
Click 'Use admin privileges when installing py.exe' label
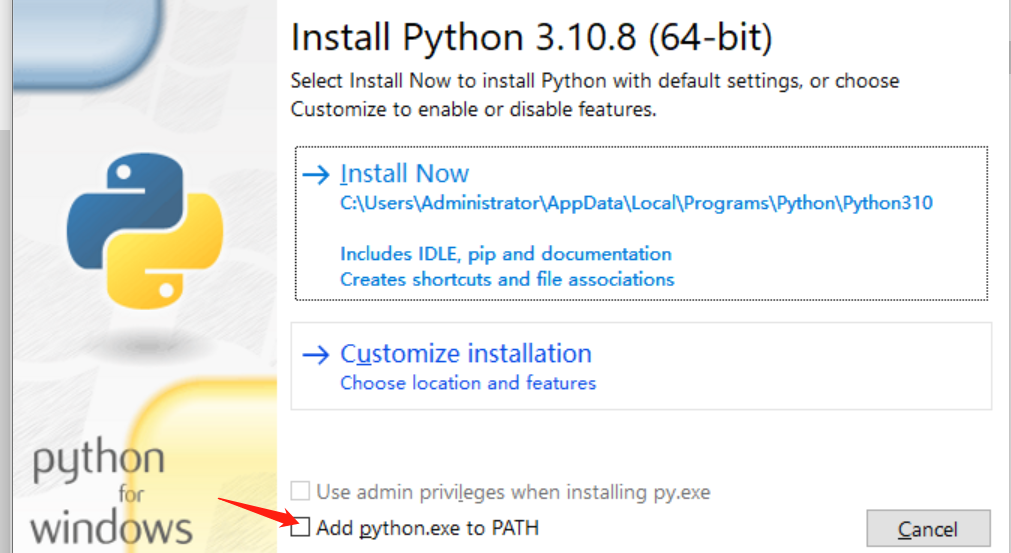pyautogui.click(x=513, y=491)
